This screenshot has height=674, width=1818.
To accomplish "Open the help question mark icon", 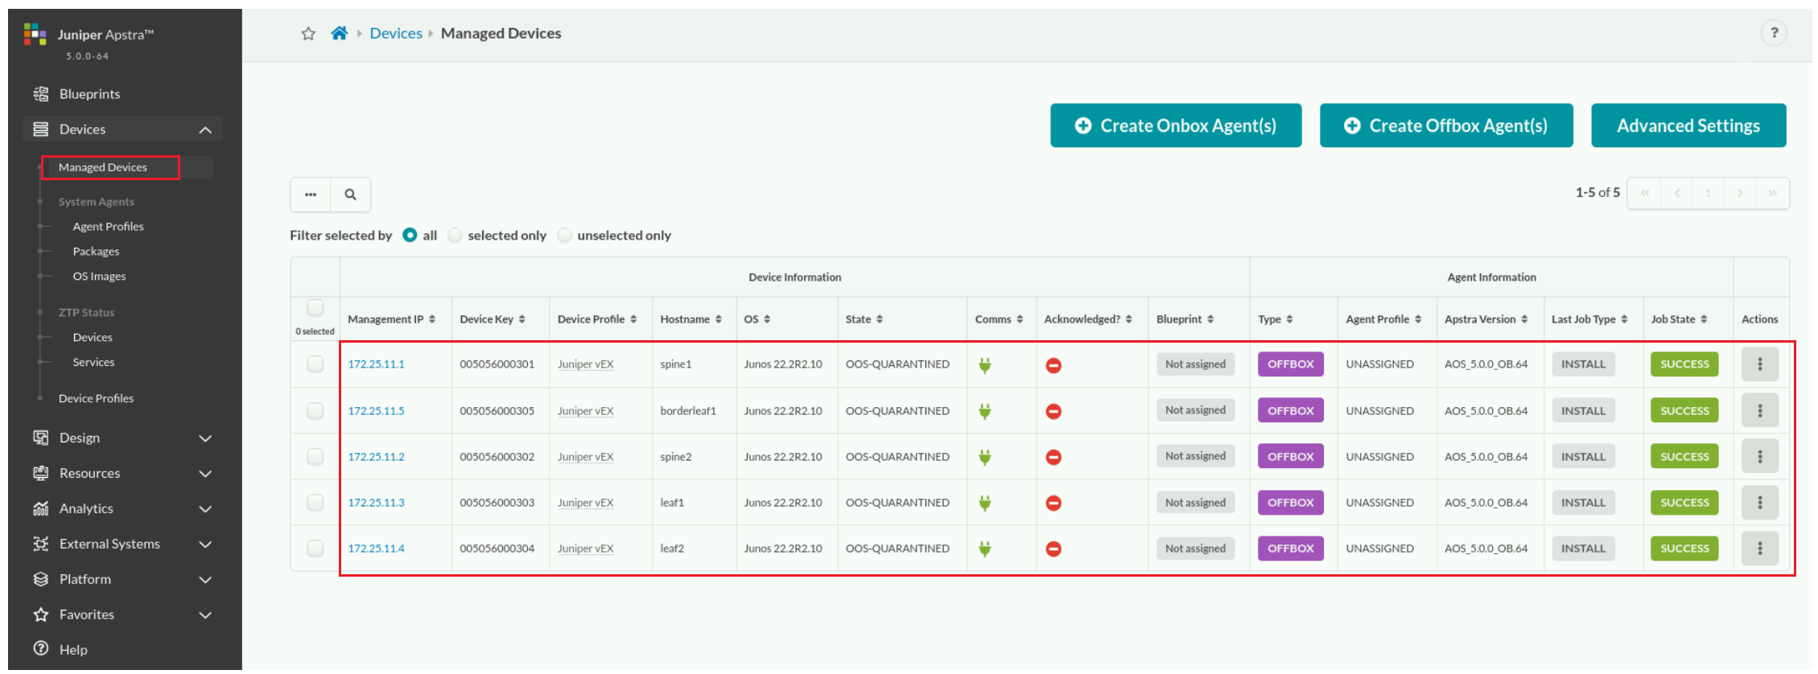I will (1773, 33).
